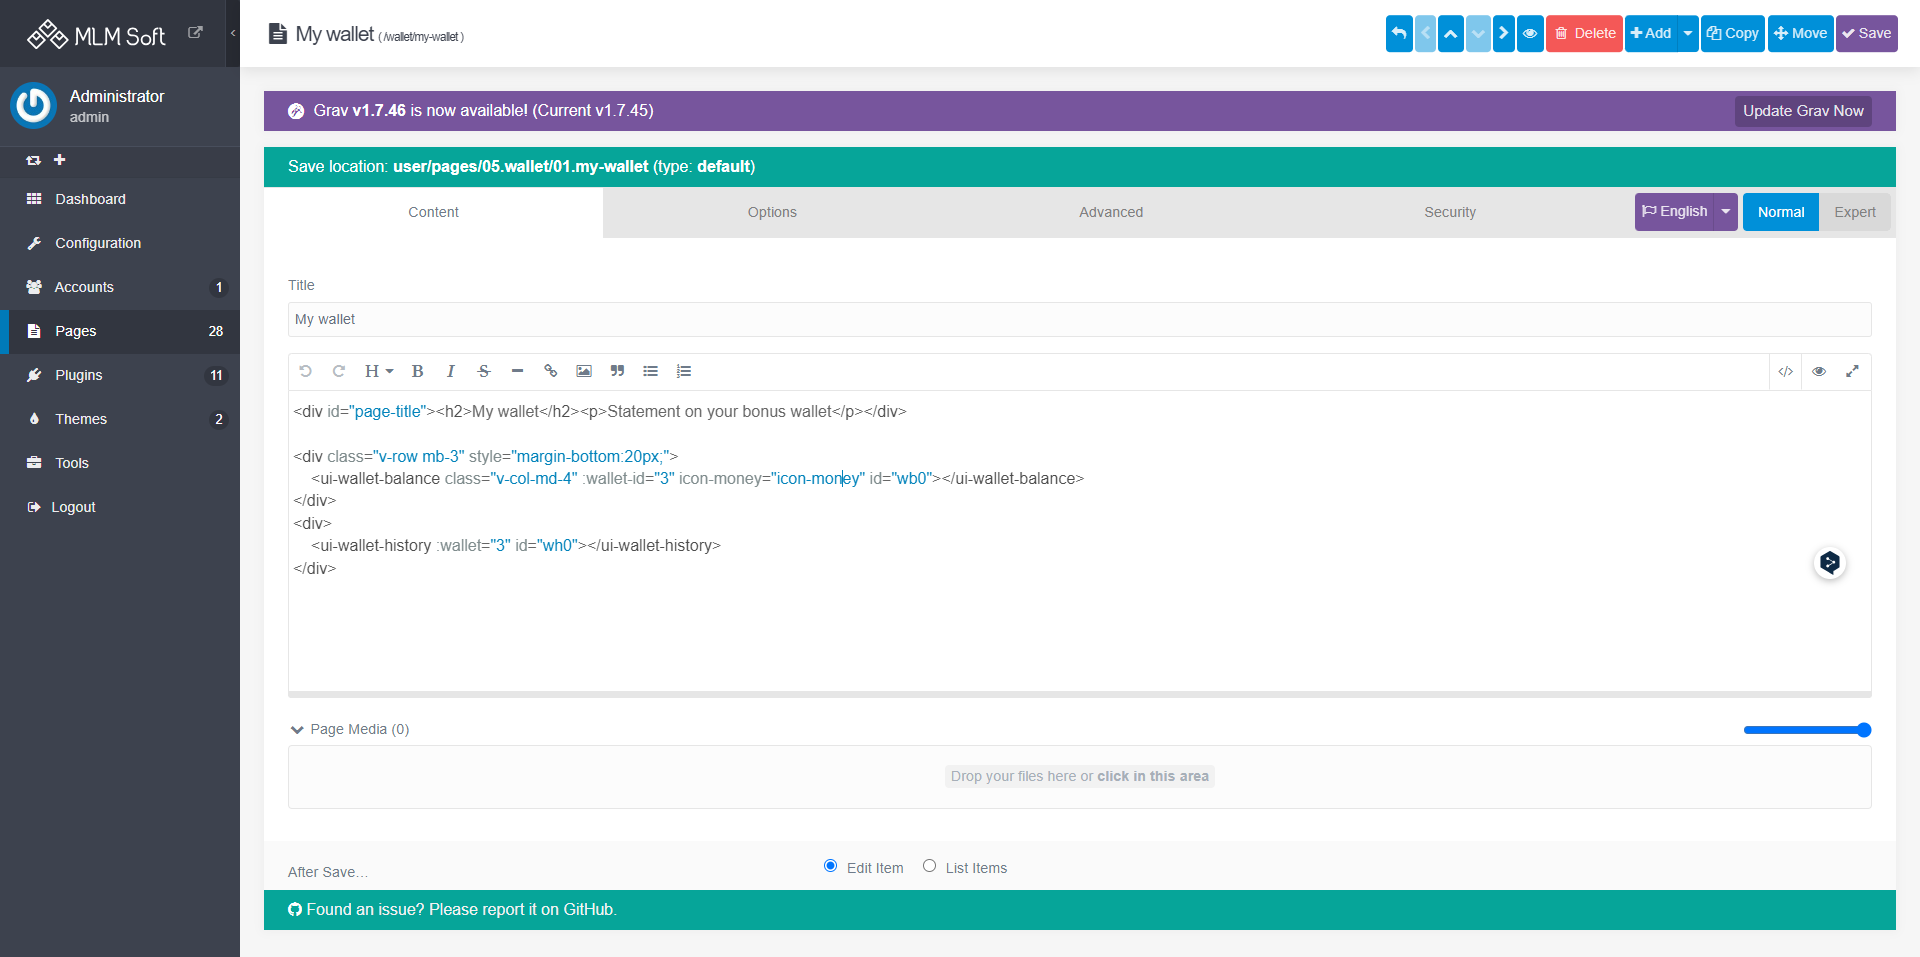Open the language selector dropdown

pos(1726,212)
